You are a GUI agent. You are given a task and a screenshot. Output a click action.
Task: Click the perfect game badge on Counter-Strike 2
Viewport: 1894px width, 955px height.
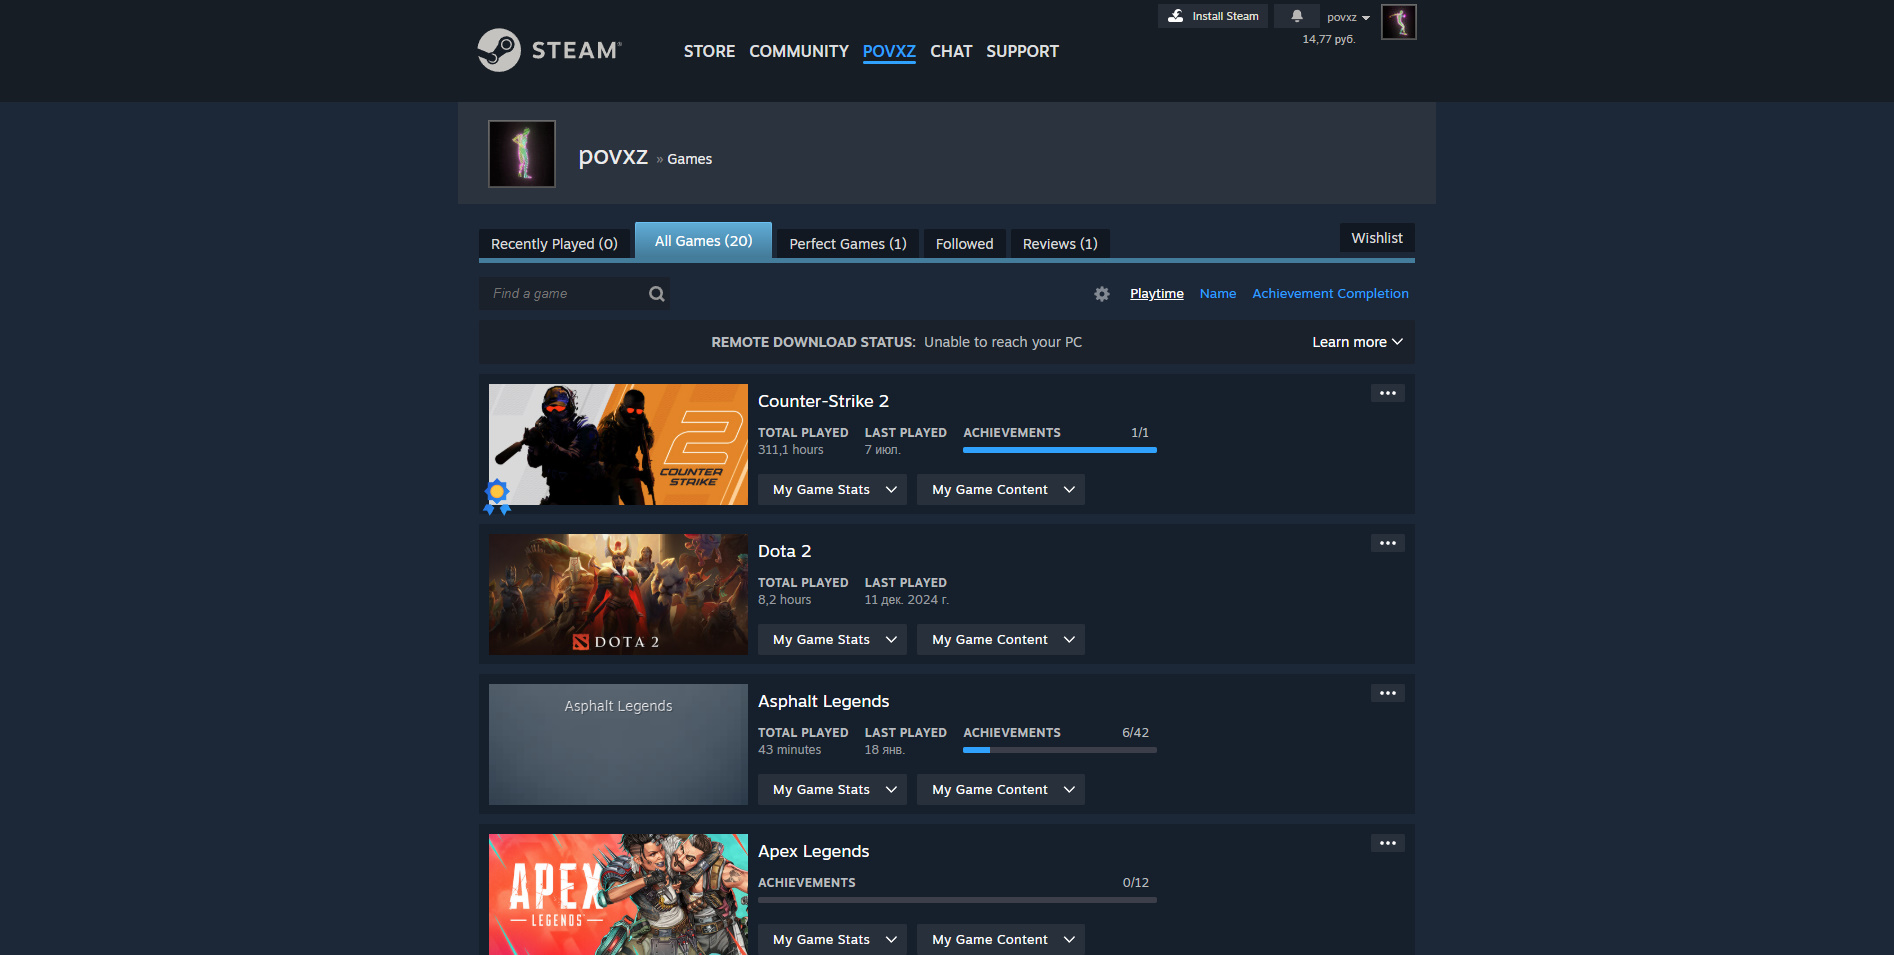[497, 496]
